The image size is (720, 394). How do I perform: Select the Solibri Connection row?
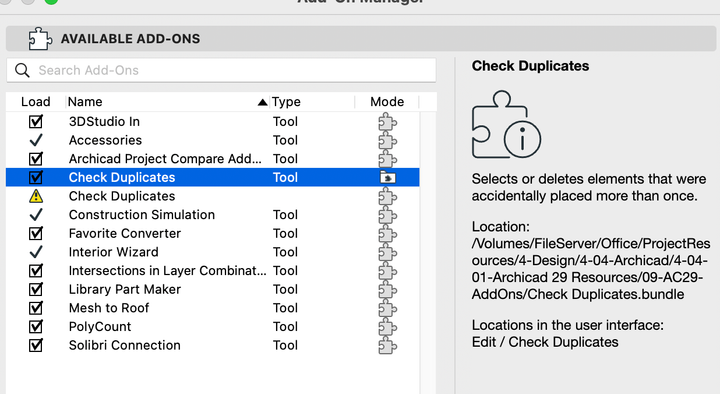coord(213,345)
